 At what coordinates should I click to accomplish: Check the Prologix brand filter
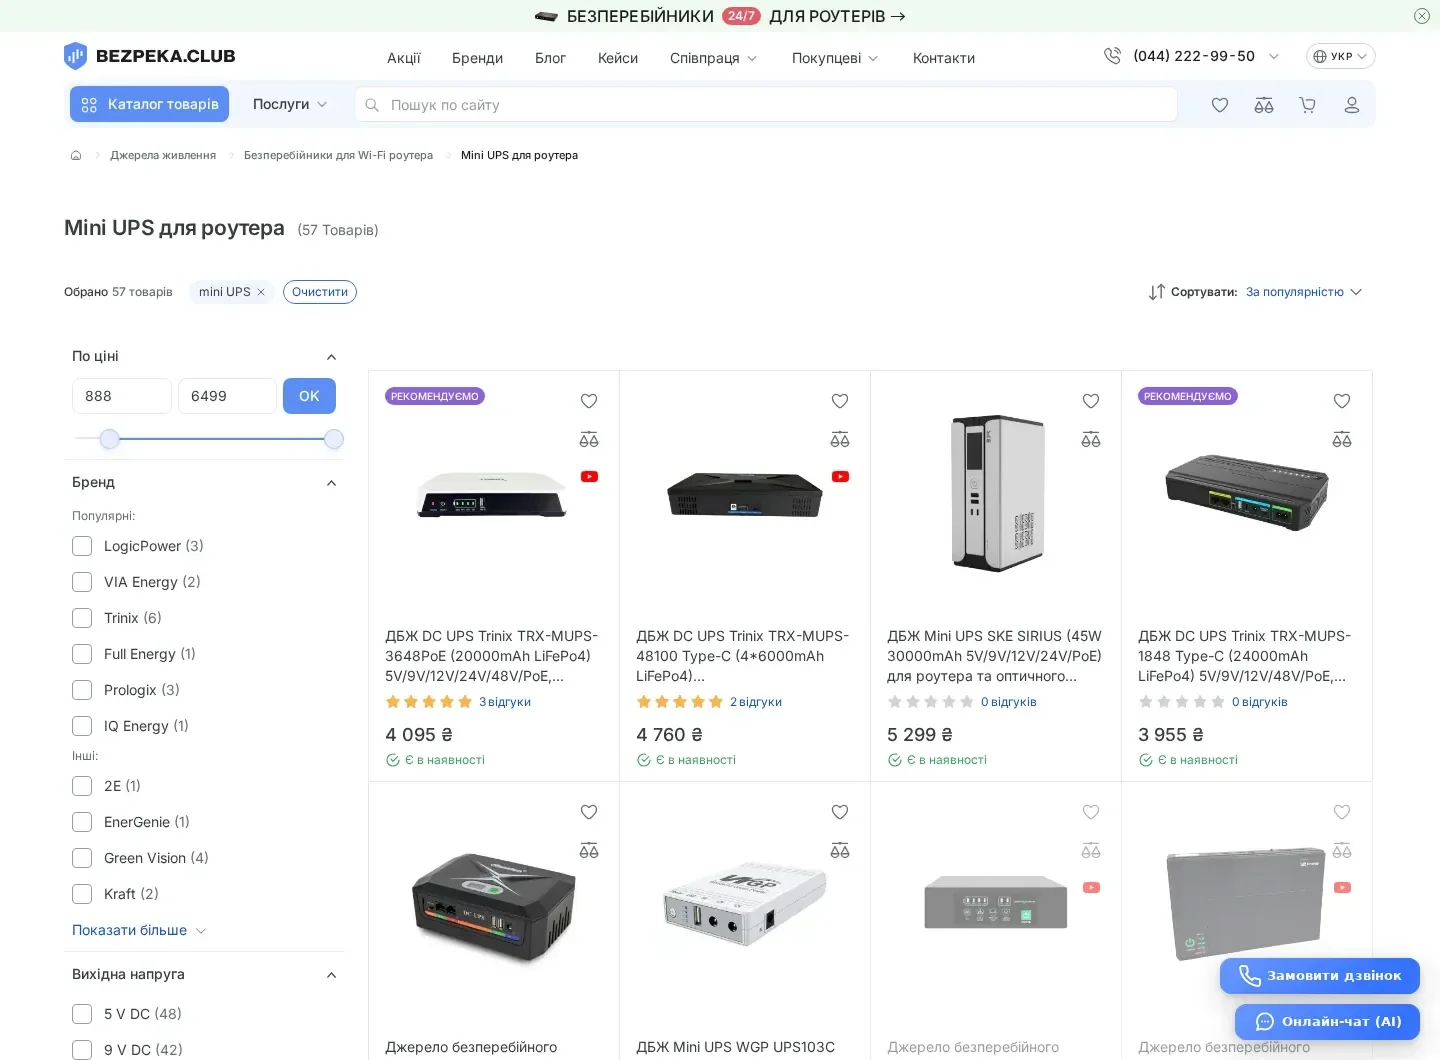82,690
